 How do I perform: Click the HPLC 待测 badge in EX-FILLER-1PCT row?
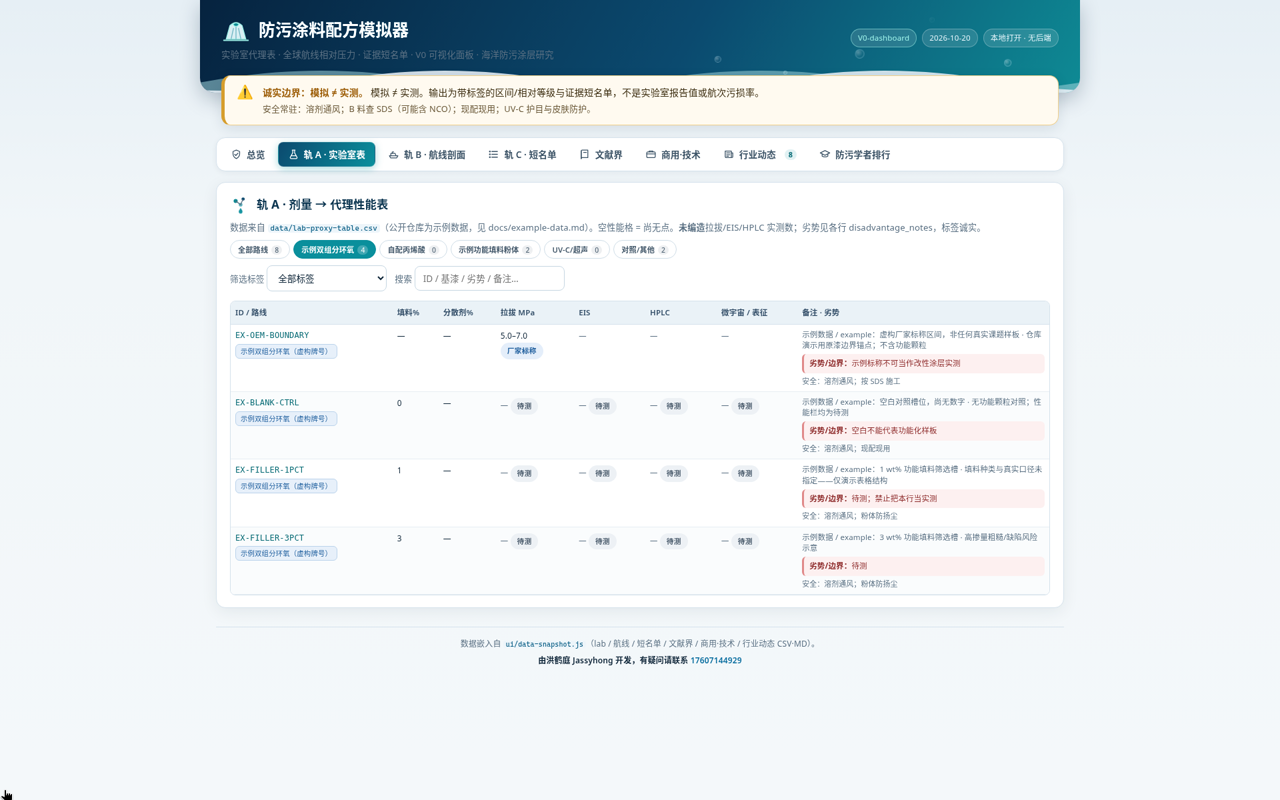pos(673,474)
